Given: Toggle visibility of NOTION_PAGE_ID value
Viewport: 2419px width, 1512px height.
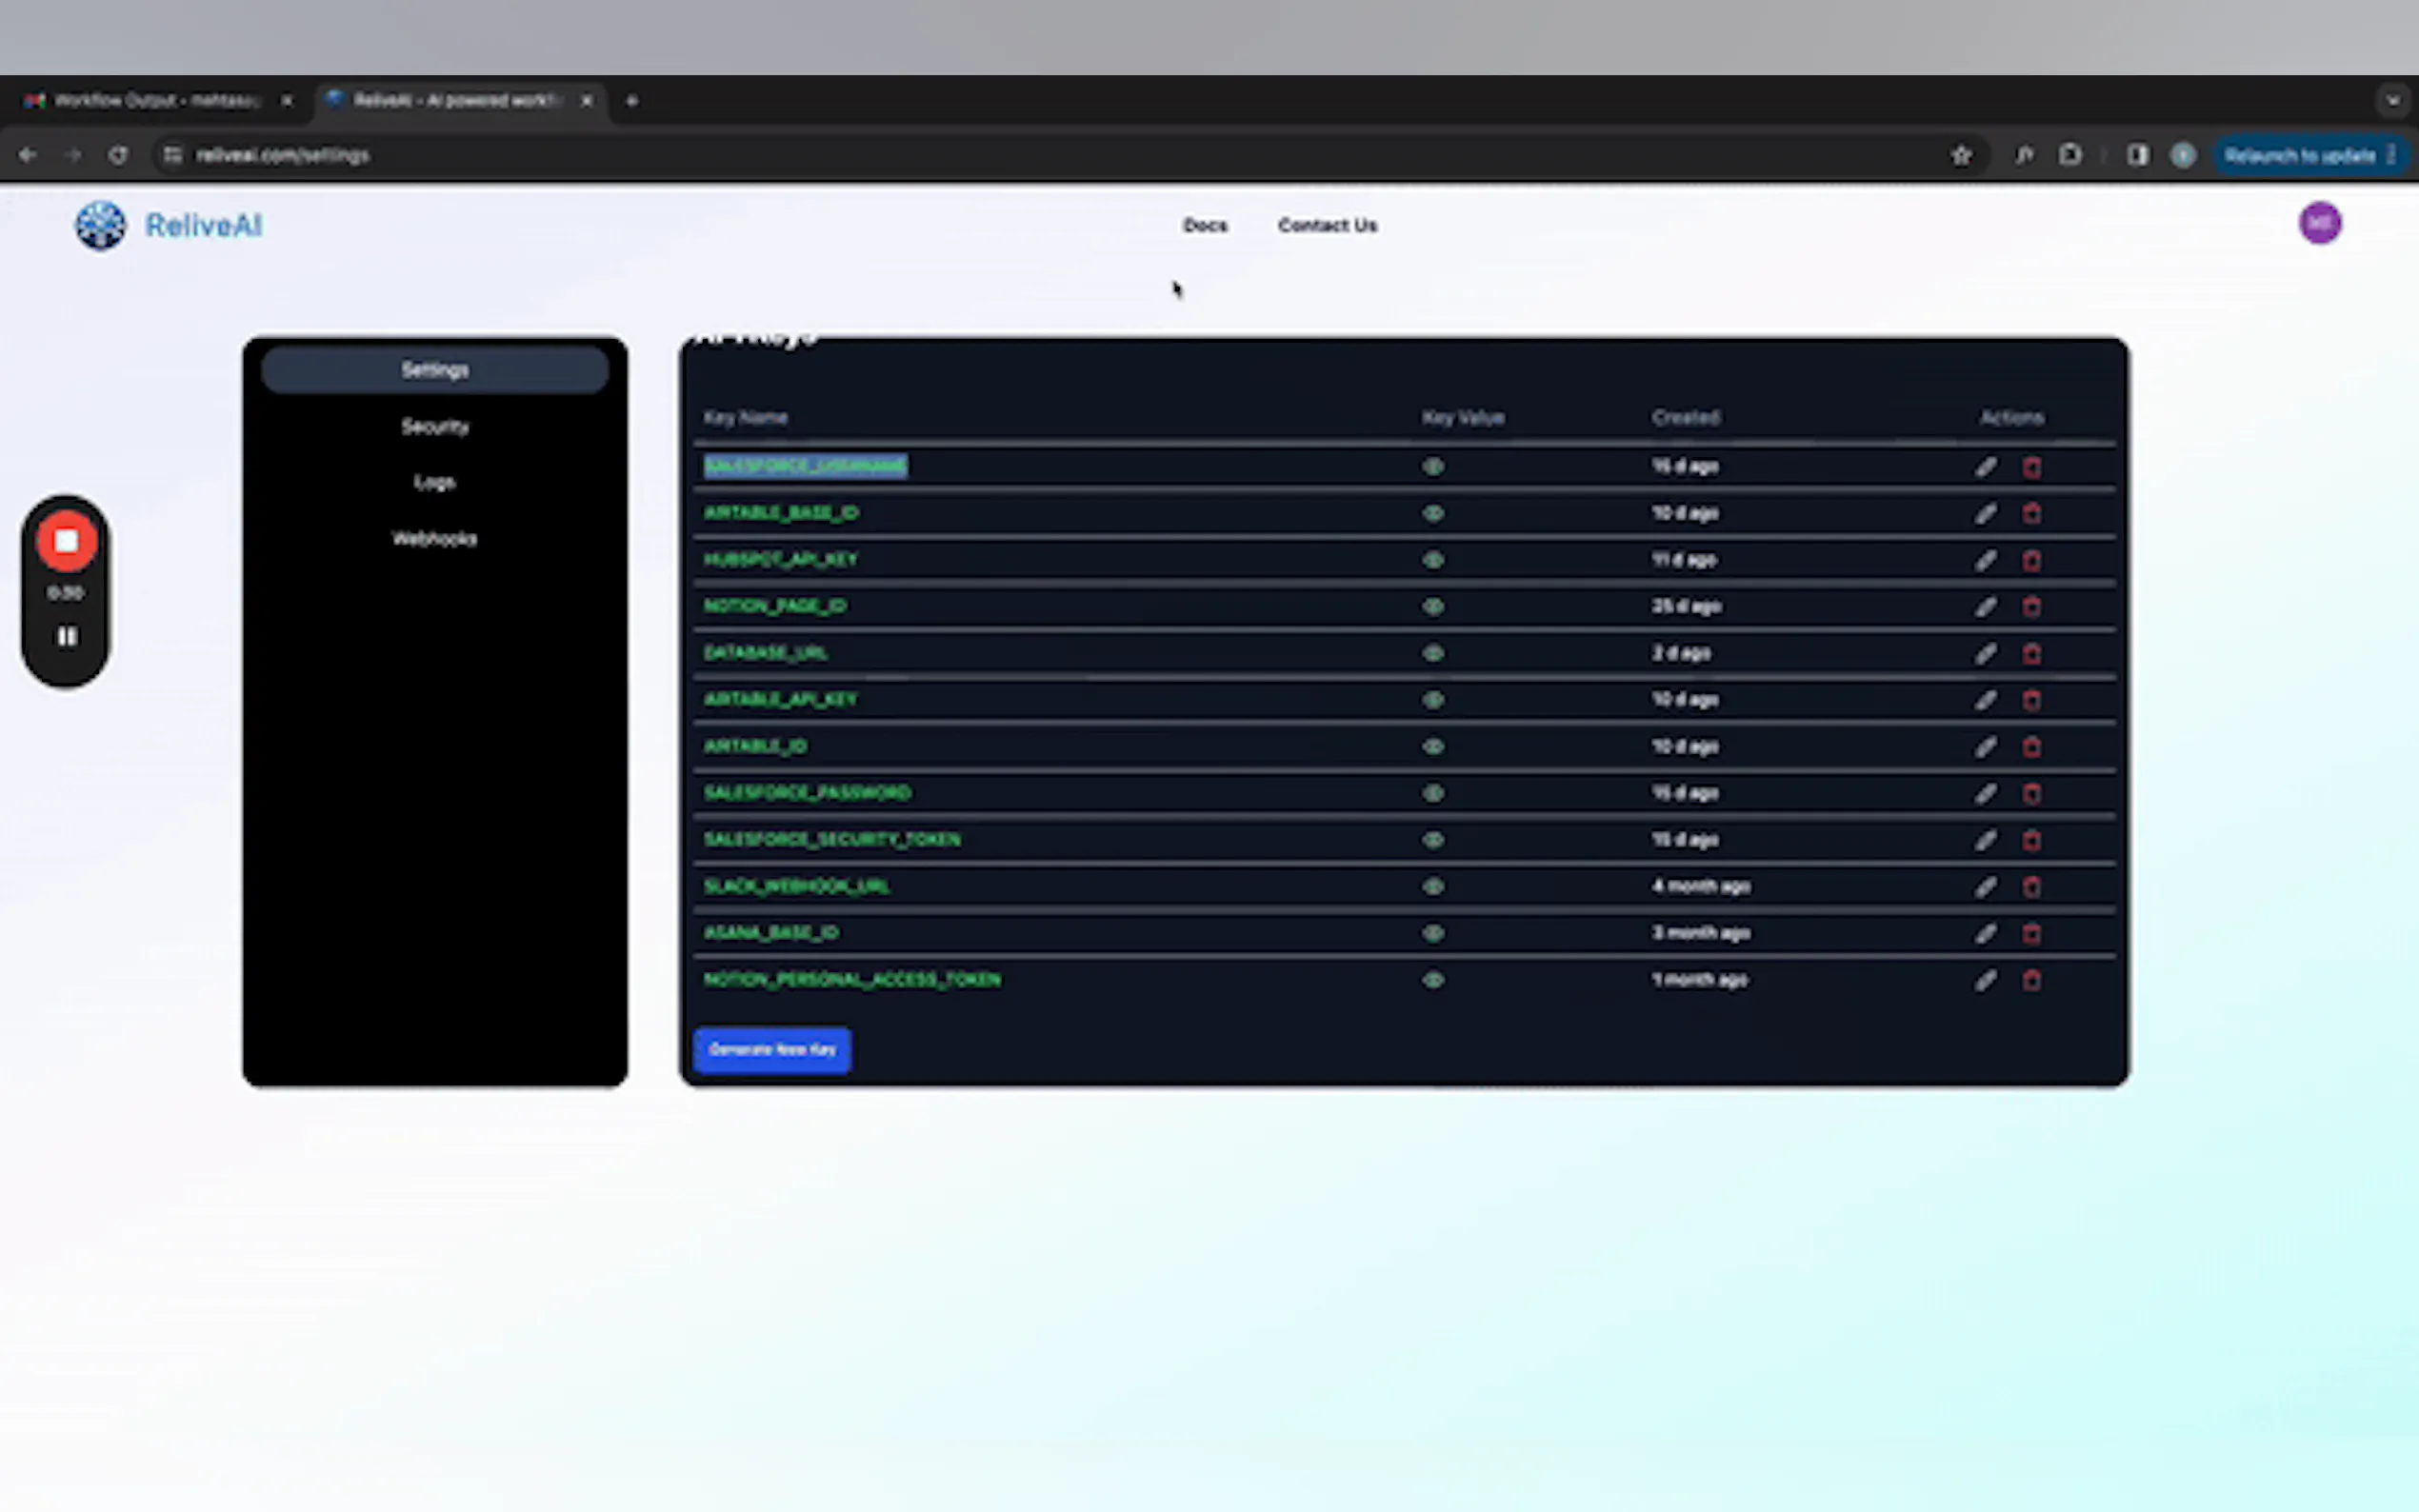Looking at the screenshot, I should pos(1432,607).
